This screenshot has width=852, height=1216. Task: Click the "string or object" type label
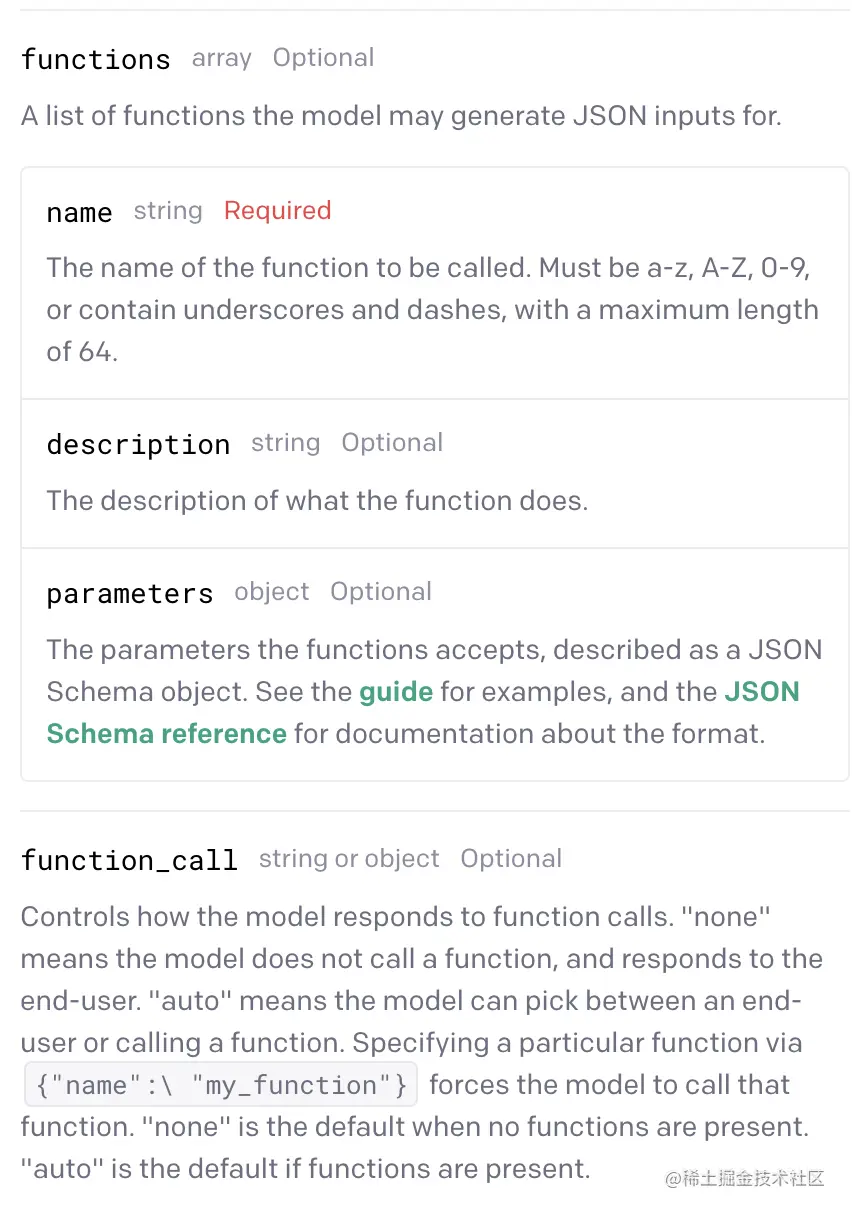pos(349,859)
